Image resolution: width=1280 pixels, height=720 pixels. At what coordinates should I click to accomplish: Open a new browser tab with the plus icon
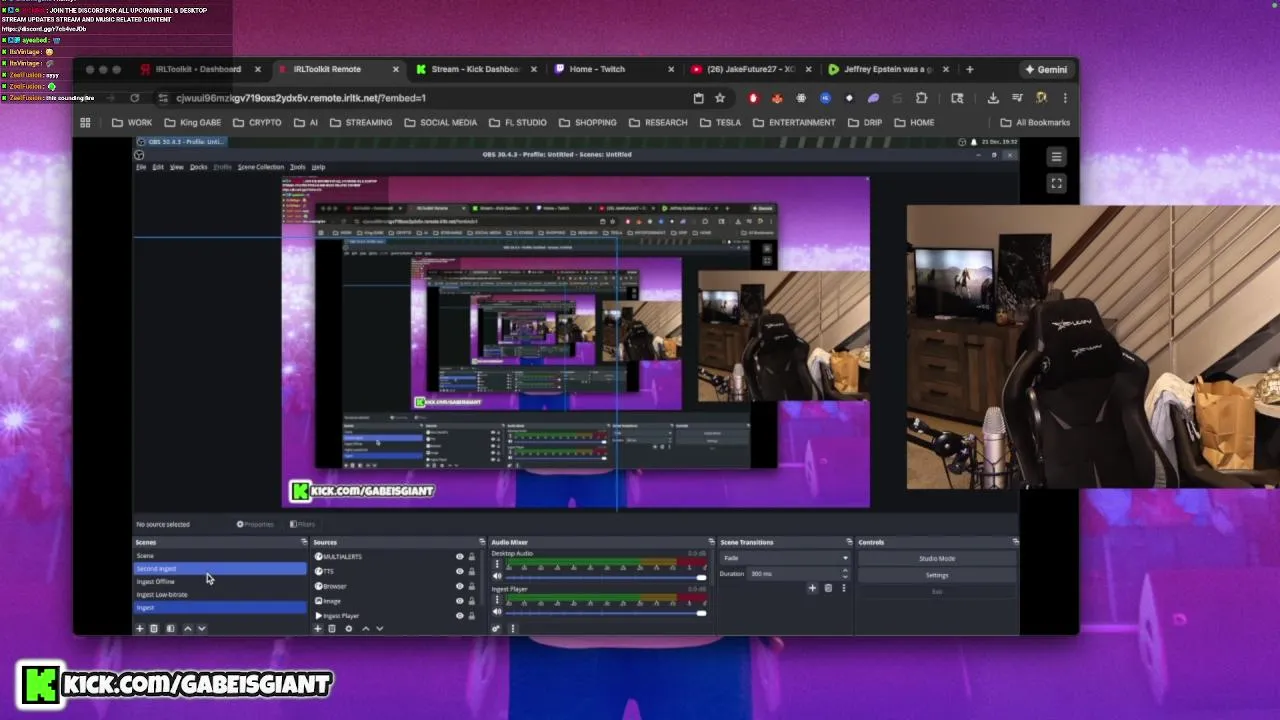coord(969,69)
